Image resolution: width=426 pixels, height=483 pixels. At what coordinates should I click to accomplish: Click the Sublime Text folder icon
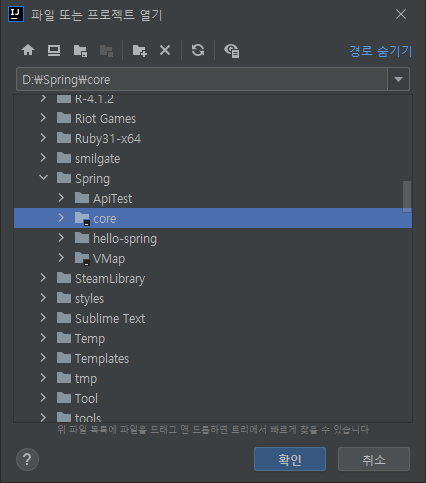64,318
